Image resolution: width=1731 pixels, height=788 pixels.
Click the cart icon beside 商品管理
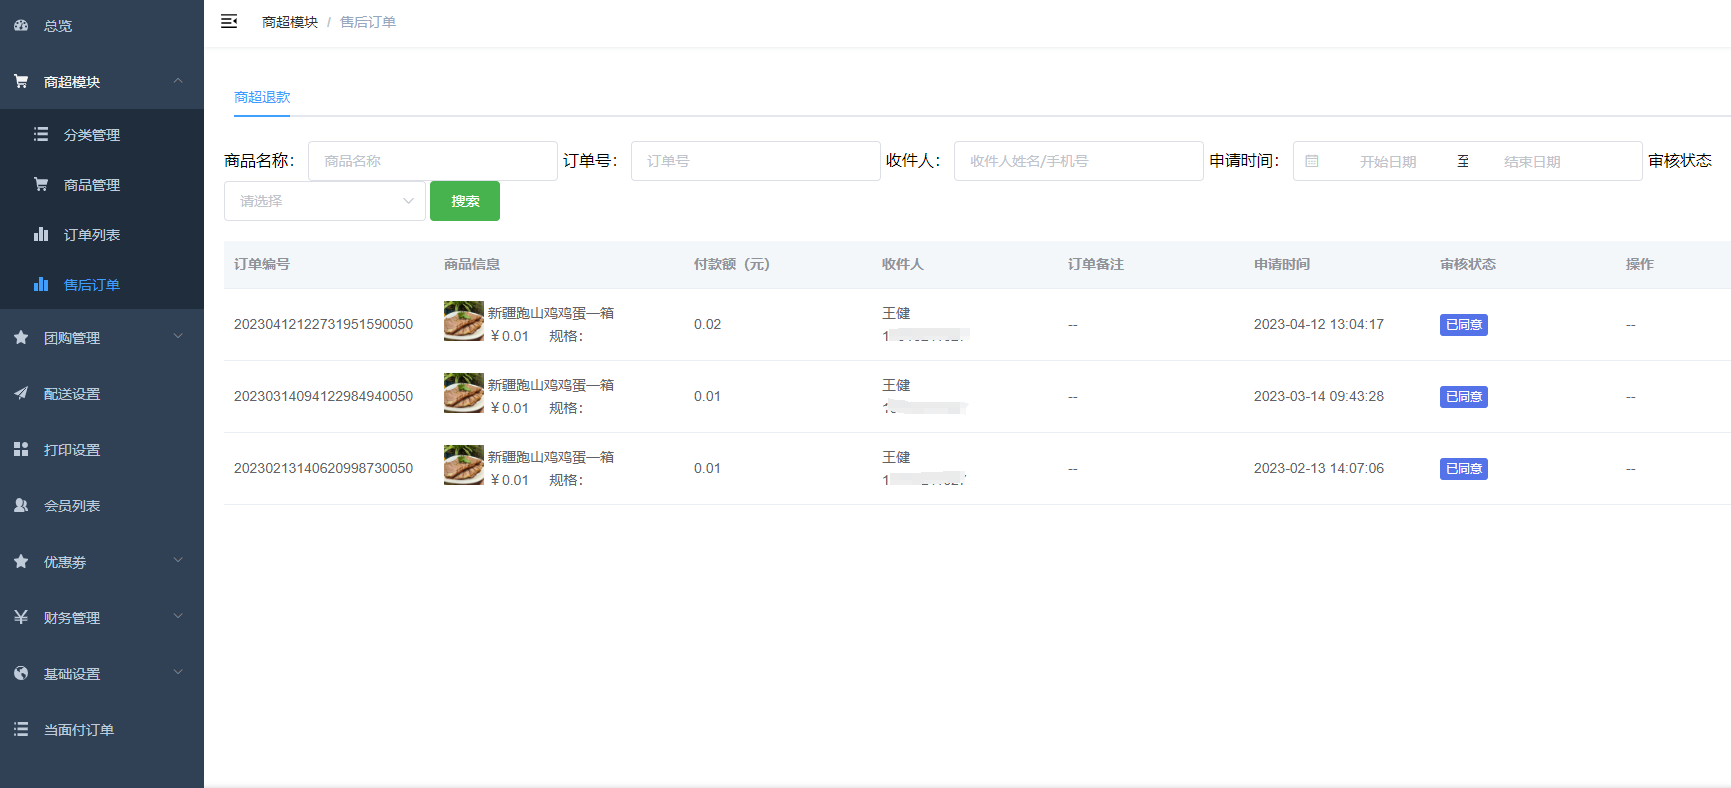tap(41, 184)
